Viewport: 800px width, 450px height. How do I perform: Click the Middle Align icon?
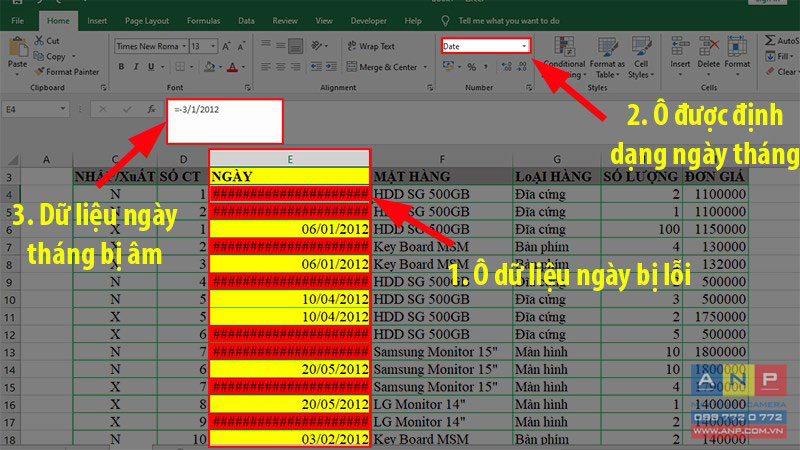click(x=281, y=45)
